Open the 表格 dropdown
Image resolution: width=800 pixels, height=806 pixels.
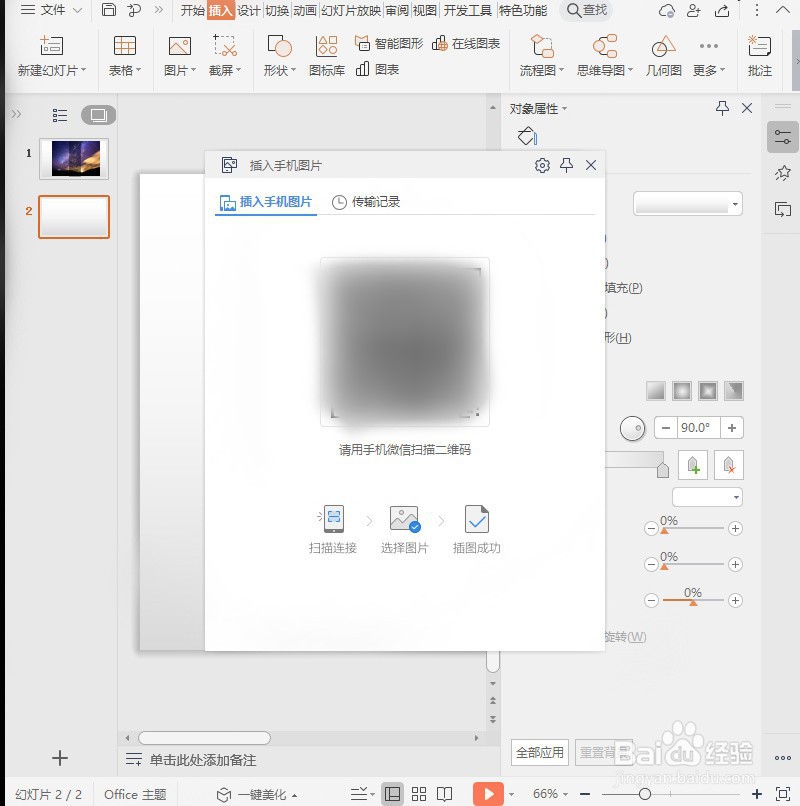(124, 56)
